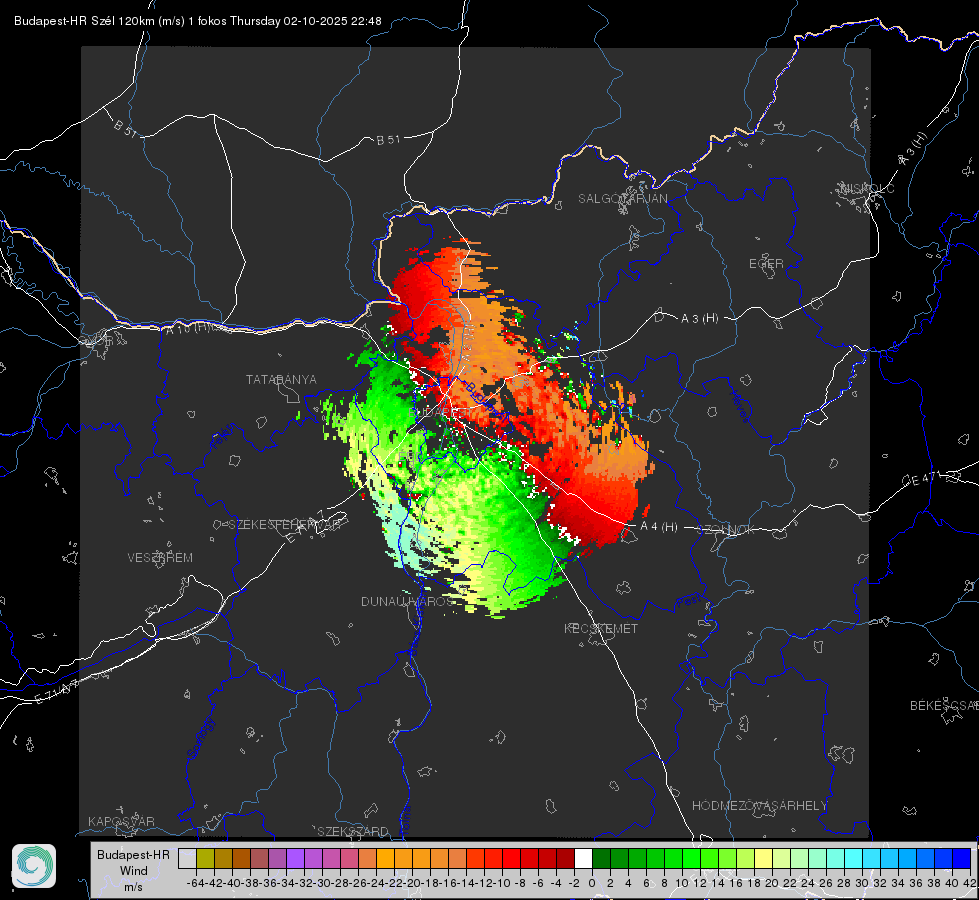Click the white legend swatch between -2 and 0
The width and height of the screenshot is (979, 900).
coord(583,858)
